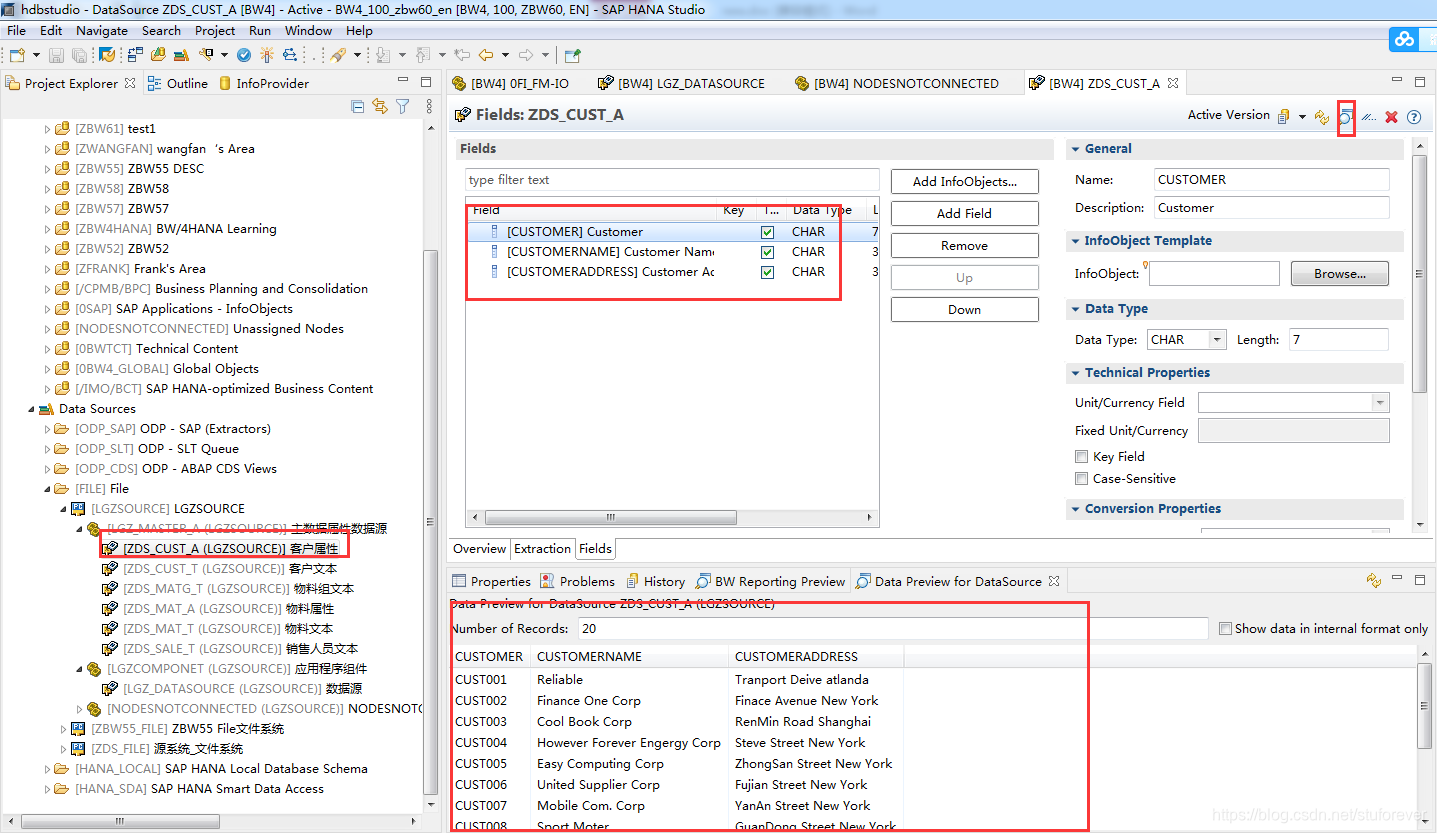Click the data preview magnifier icon in editor header

tap(1346, 117)
